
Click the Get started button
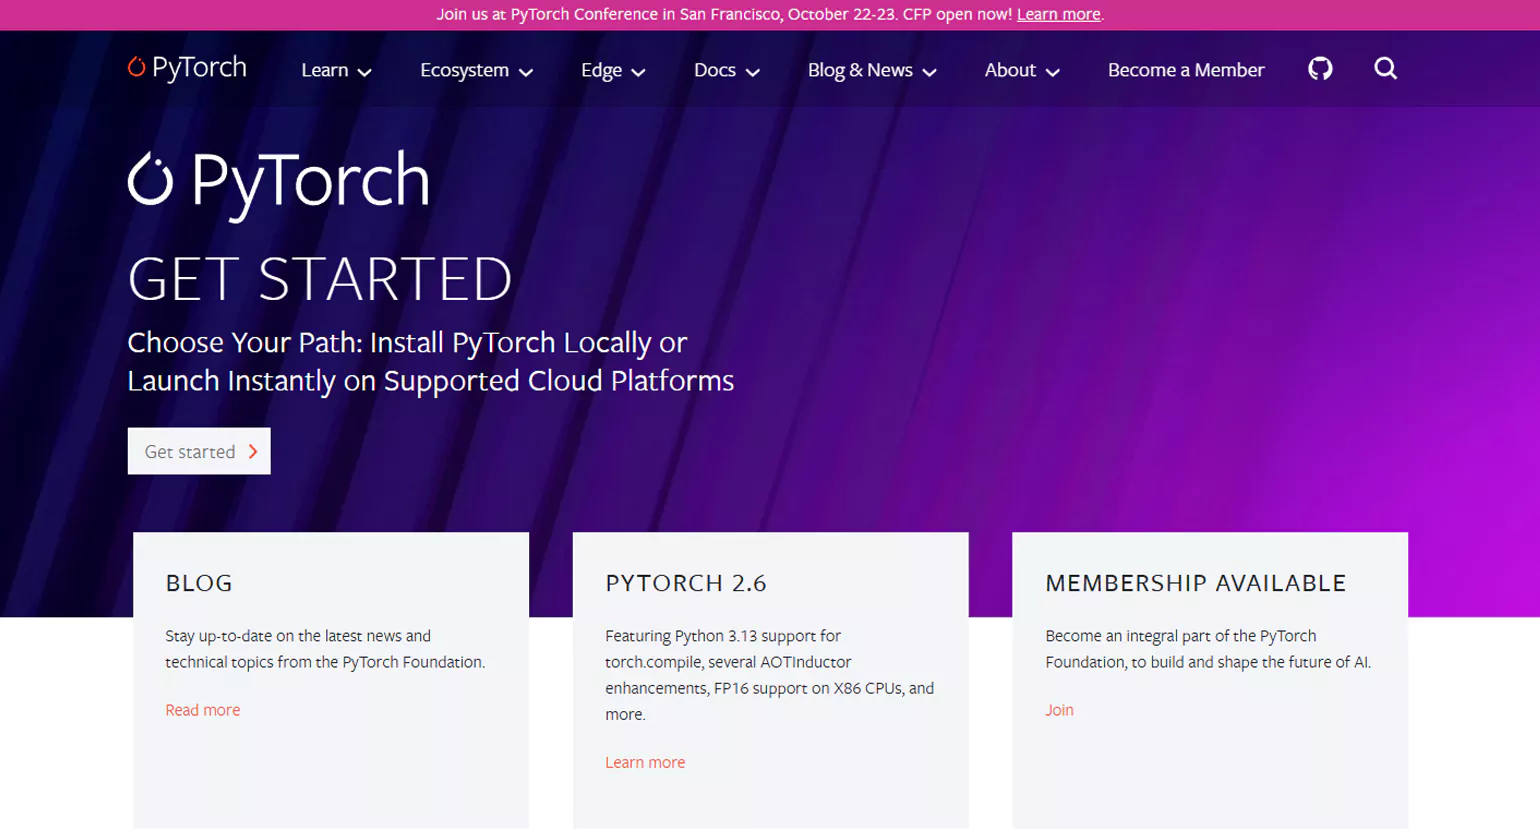click(198, 451)
